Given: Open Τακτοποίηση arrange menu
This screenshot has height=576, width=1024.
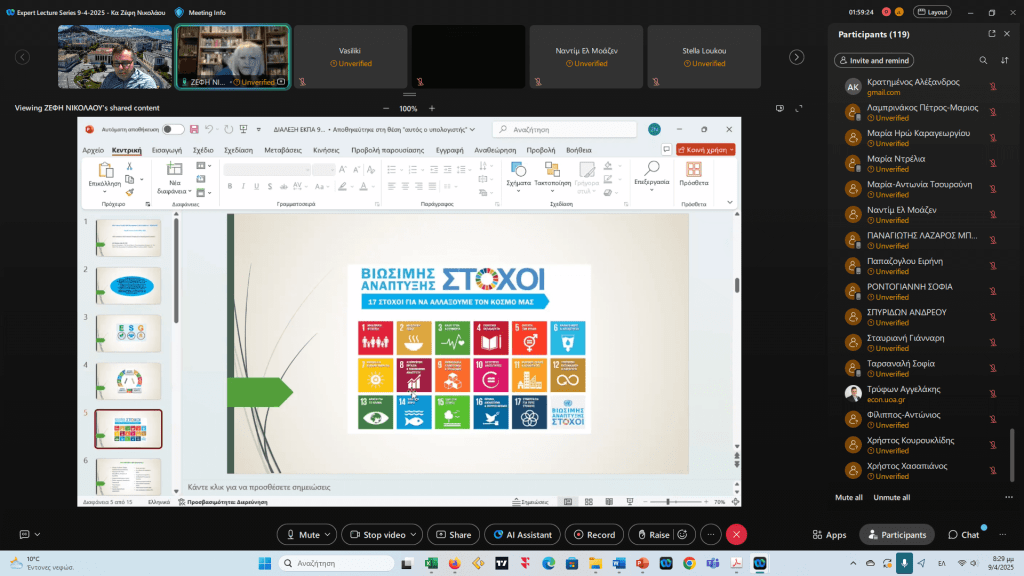Looking at the screenshot, I should click(552, 176).
